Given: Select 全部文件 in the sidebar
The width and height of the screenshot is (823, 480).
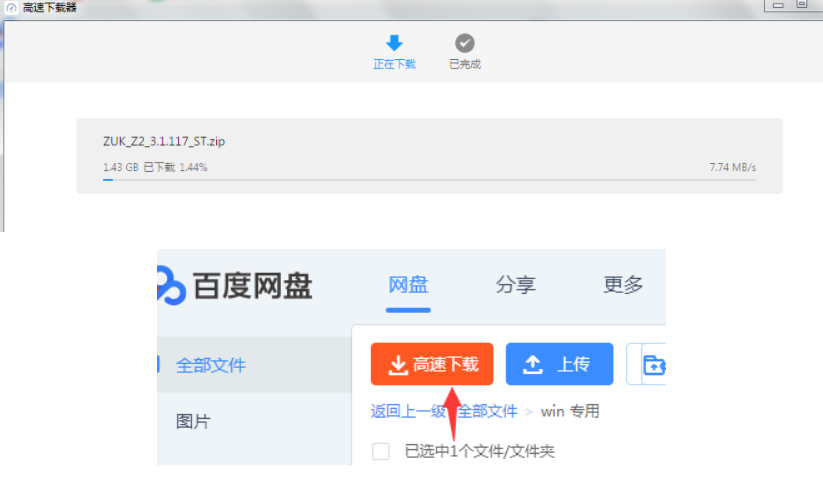Looking at the screenshot, I should click(x=255, y=365).
